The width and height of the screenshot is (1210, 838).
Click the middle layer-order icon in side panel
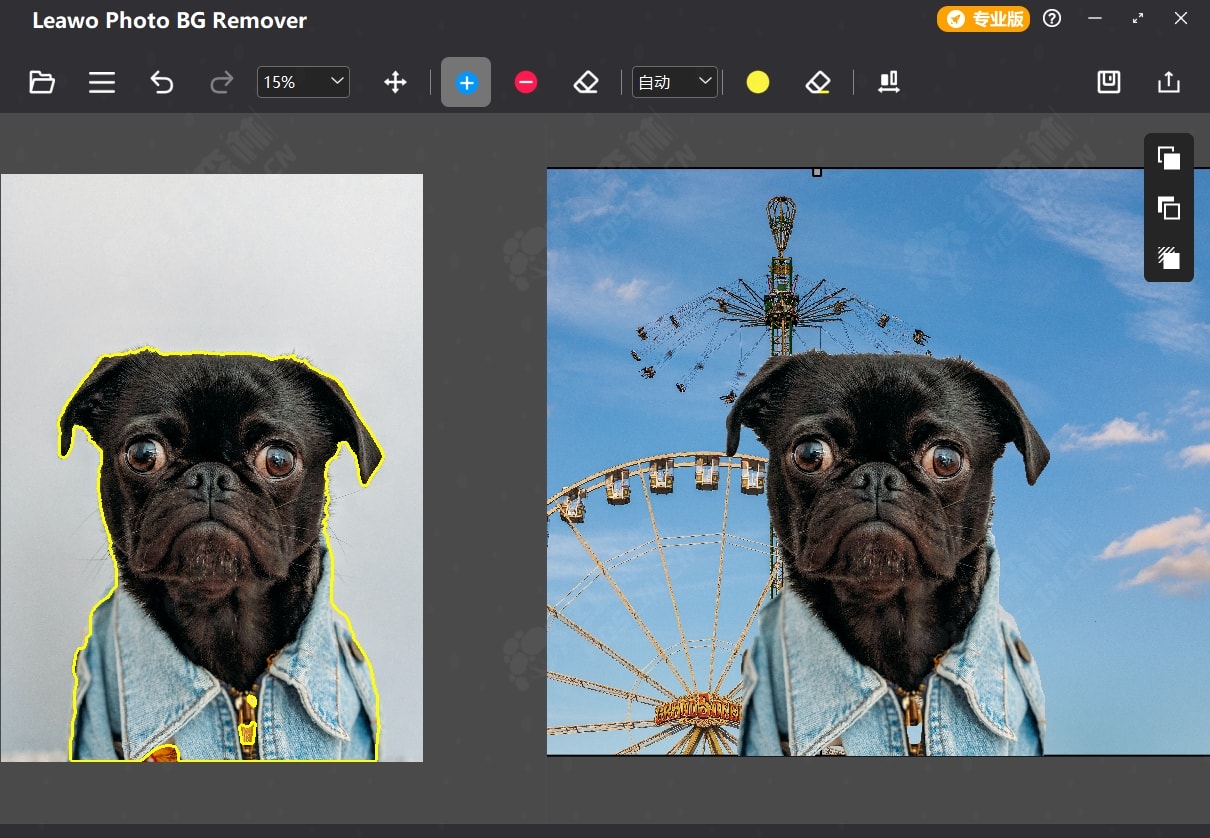[x=1168, y=208]
